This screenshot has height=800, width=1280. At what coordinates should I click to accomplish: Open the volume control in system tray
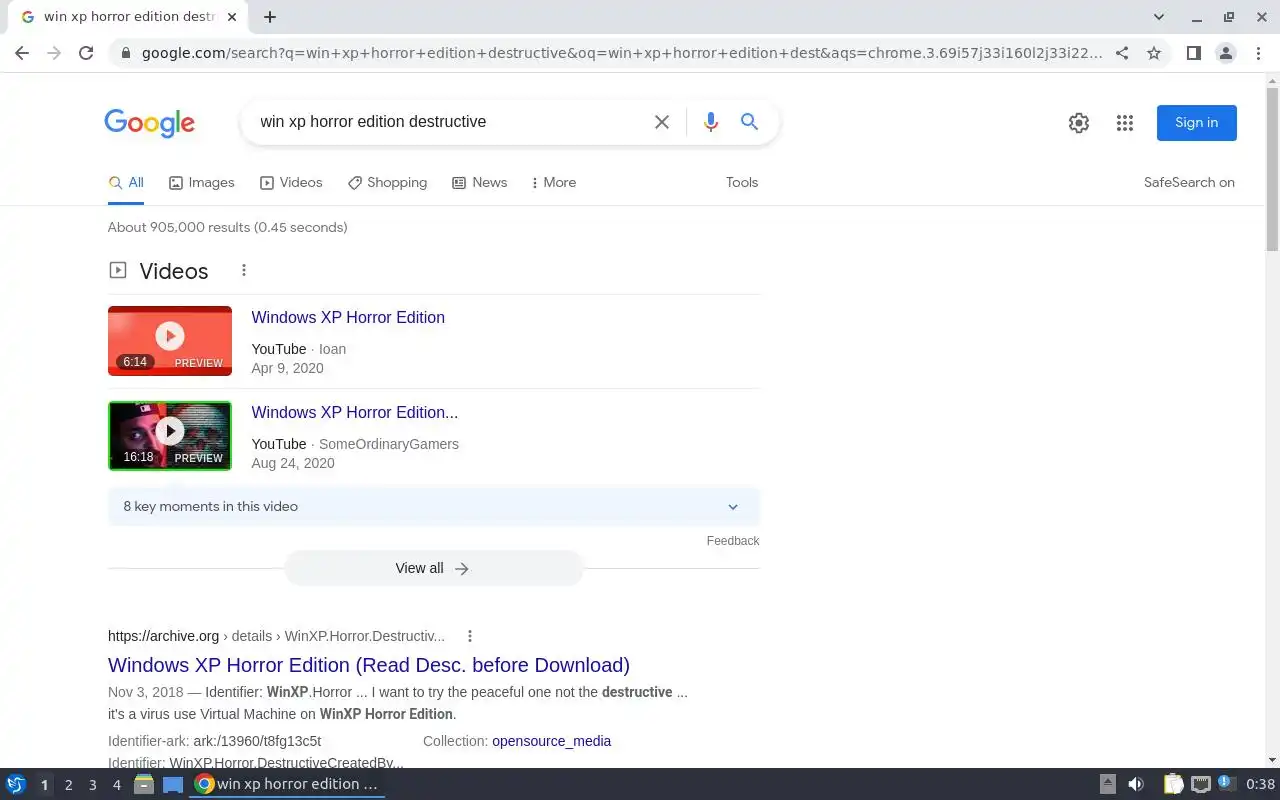pos(1136,784)
